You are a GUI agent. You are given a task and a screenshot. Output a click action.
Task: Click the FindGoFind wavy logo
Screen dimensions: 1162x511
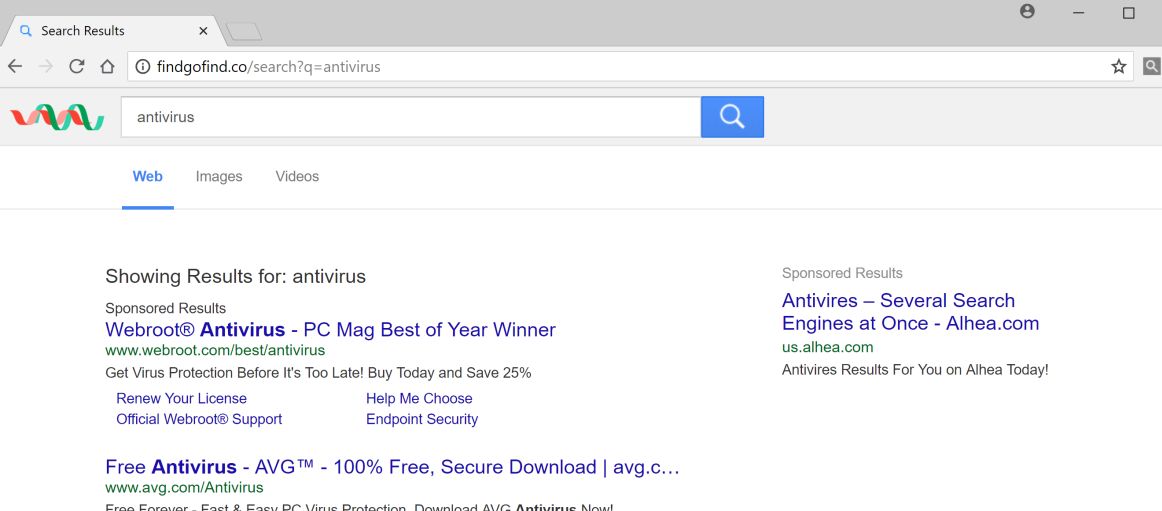[57, 117]
